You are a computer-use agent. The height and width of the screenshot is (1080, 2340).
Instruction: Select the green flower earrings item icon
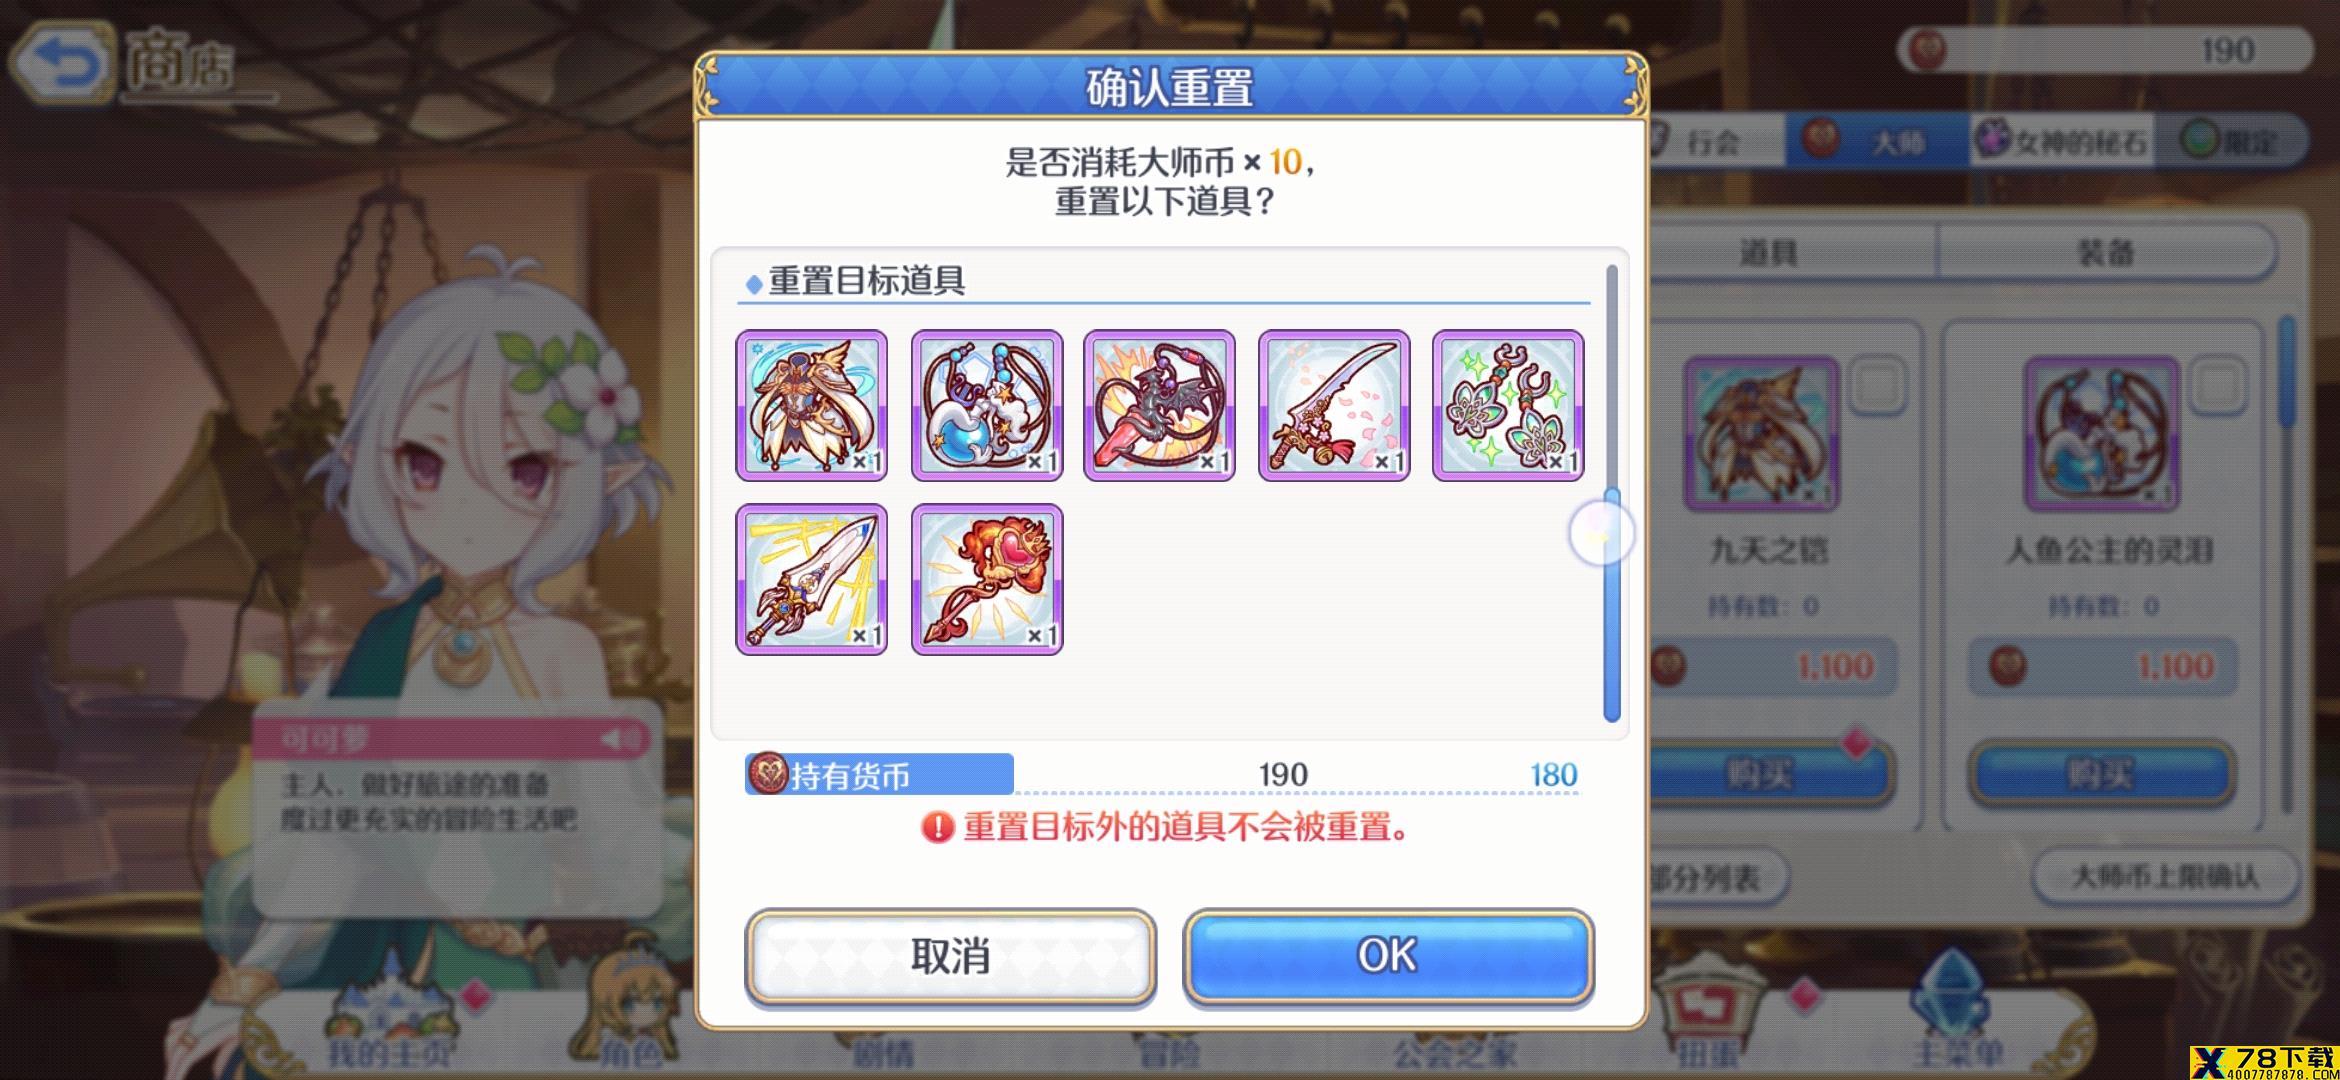click(1508, 405)
